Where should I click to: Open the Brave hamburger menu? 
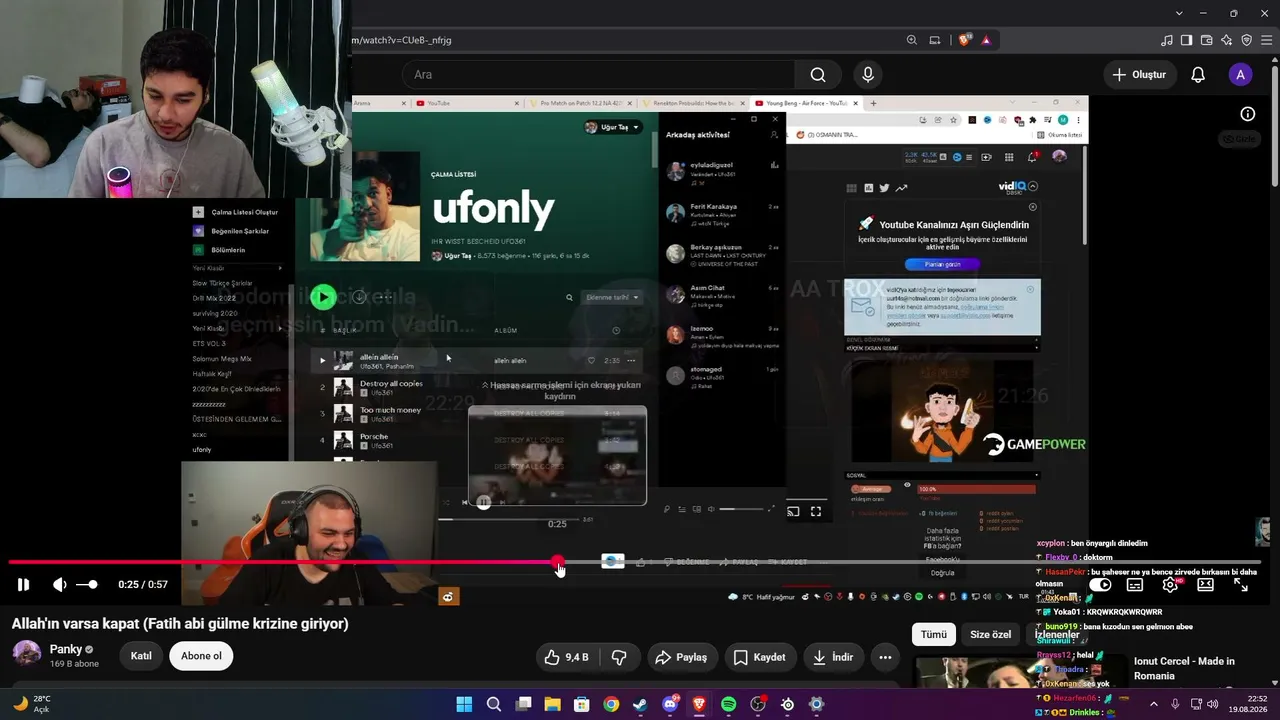pos(1267,40)
